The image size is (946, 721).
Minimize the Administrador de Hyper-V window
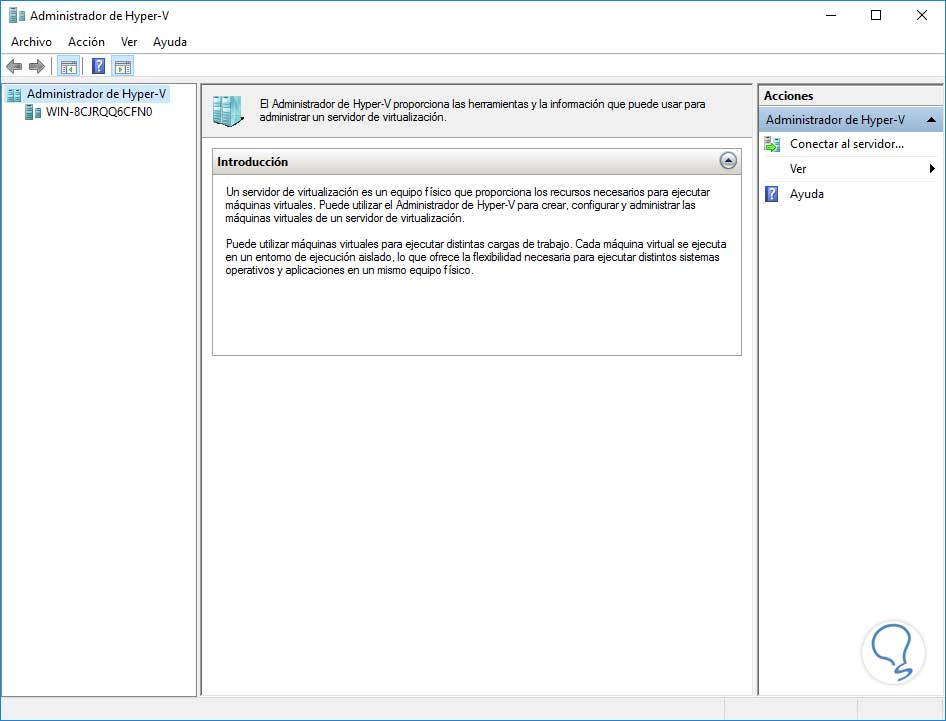tap(831, 16)
